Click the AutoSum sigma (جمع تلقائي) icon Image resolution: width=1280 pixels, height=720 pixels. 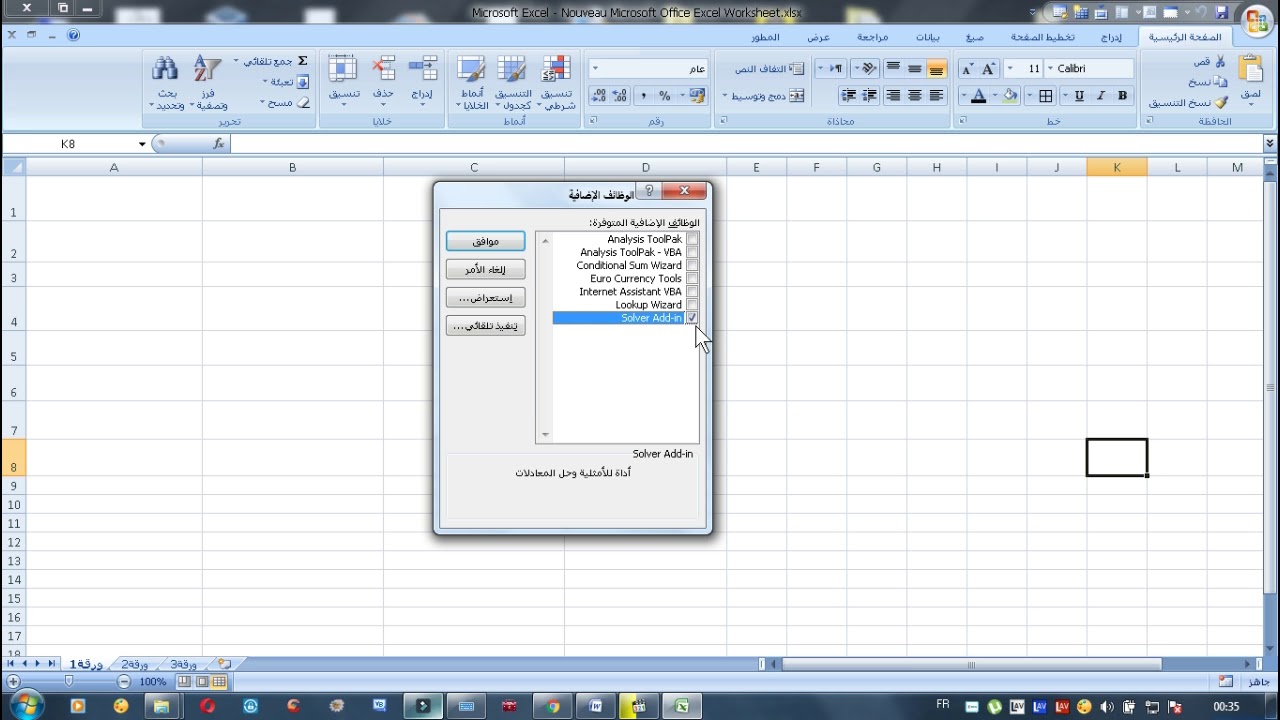303,61
